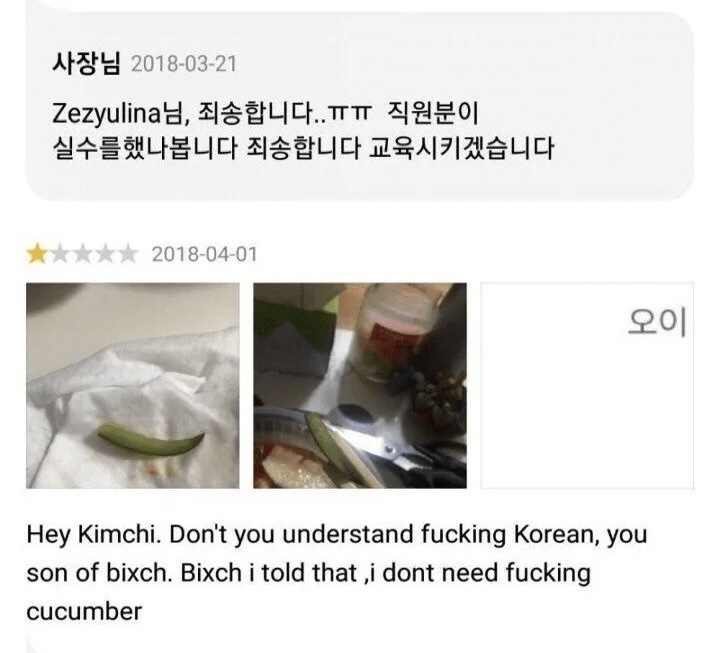Click the 교육시키겠습니다 text in reply
720x653 pixels.
point(461,148)
